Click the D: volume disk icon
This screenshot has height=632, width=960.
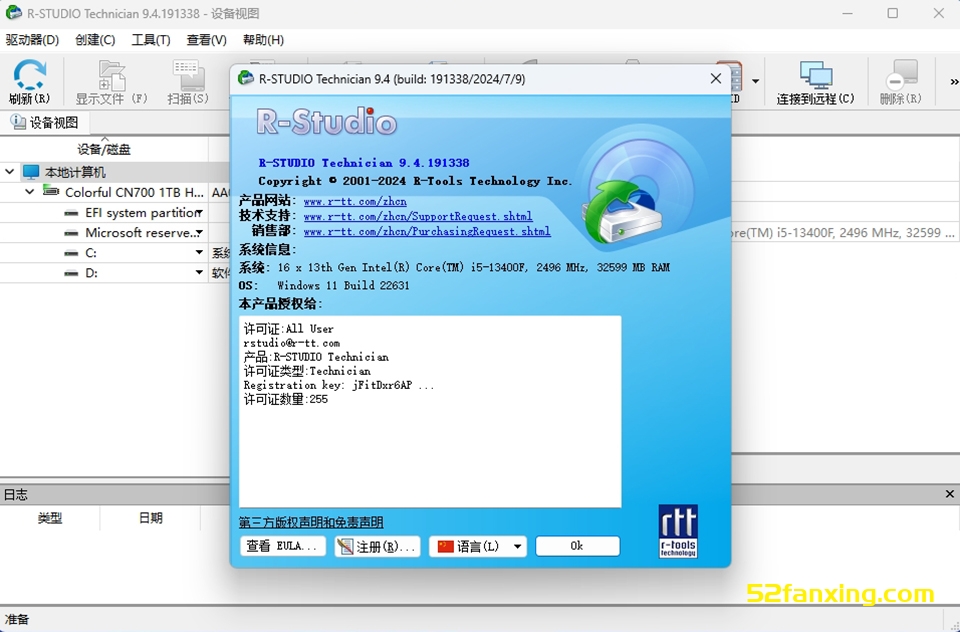point(72,273)
